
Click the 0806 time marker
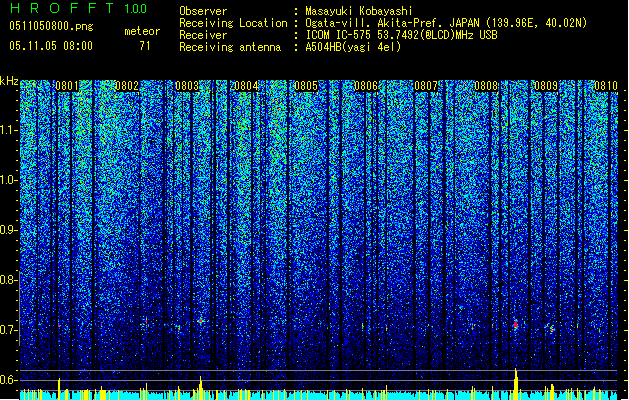coord(366,86)
